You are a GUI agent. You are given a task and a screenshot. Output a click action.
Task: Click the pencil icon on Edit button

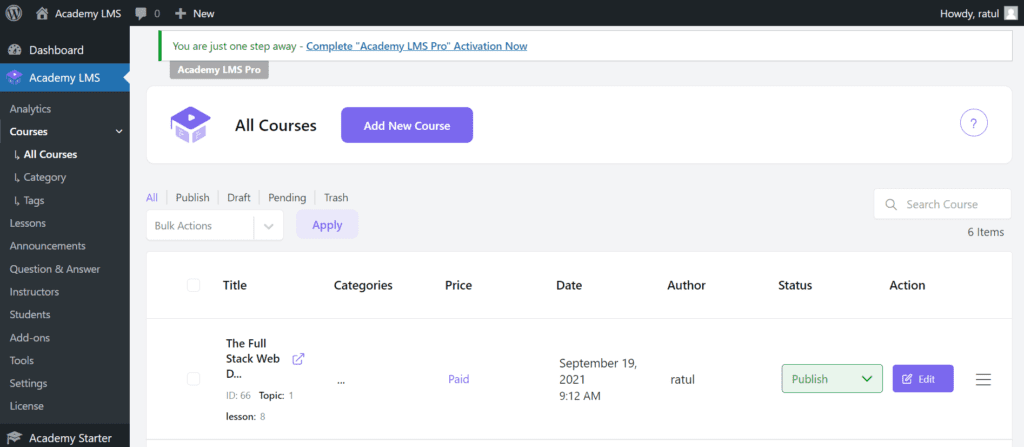click(906, 379)
